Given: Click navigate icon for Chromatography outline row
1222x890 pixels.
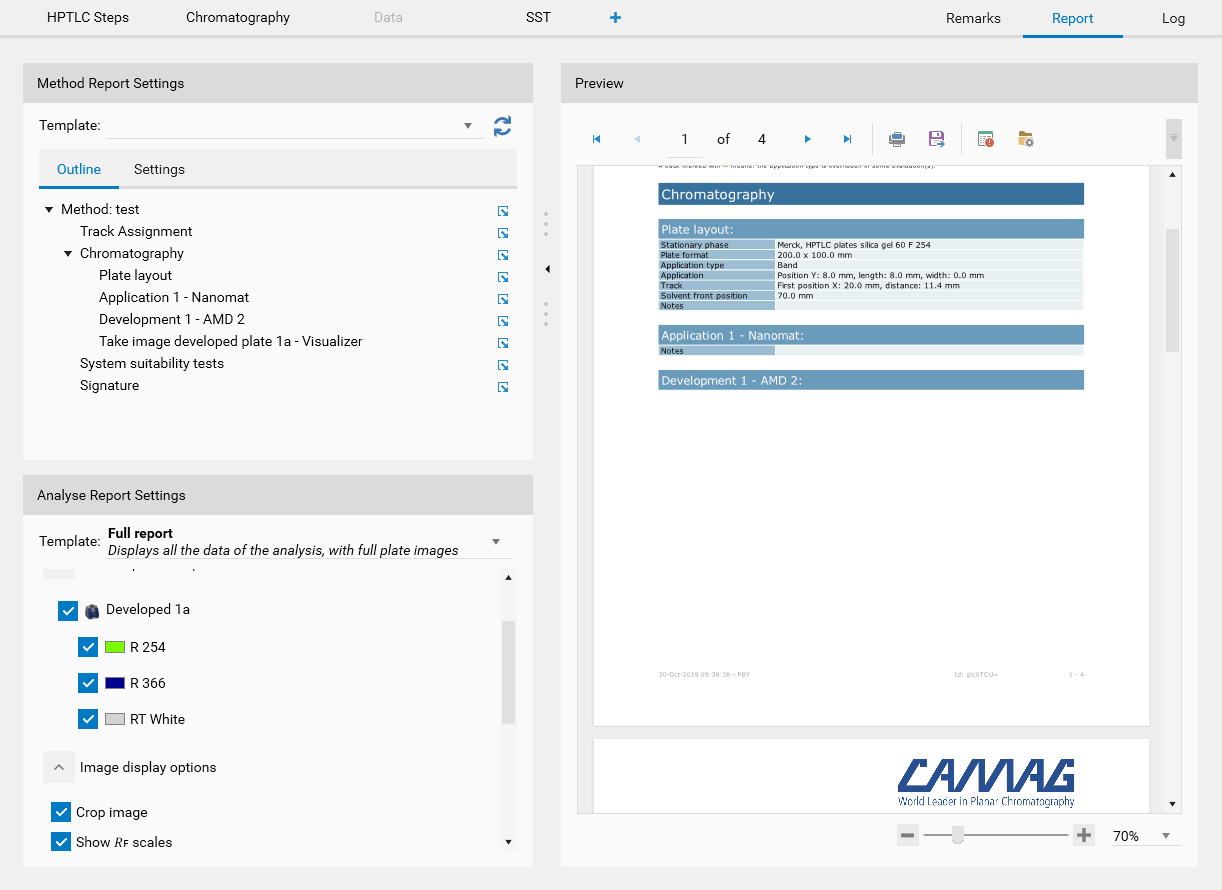Looking at the screenshot, I should coord(503,254).
